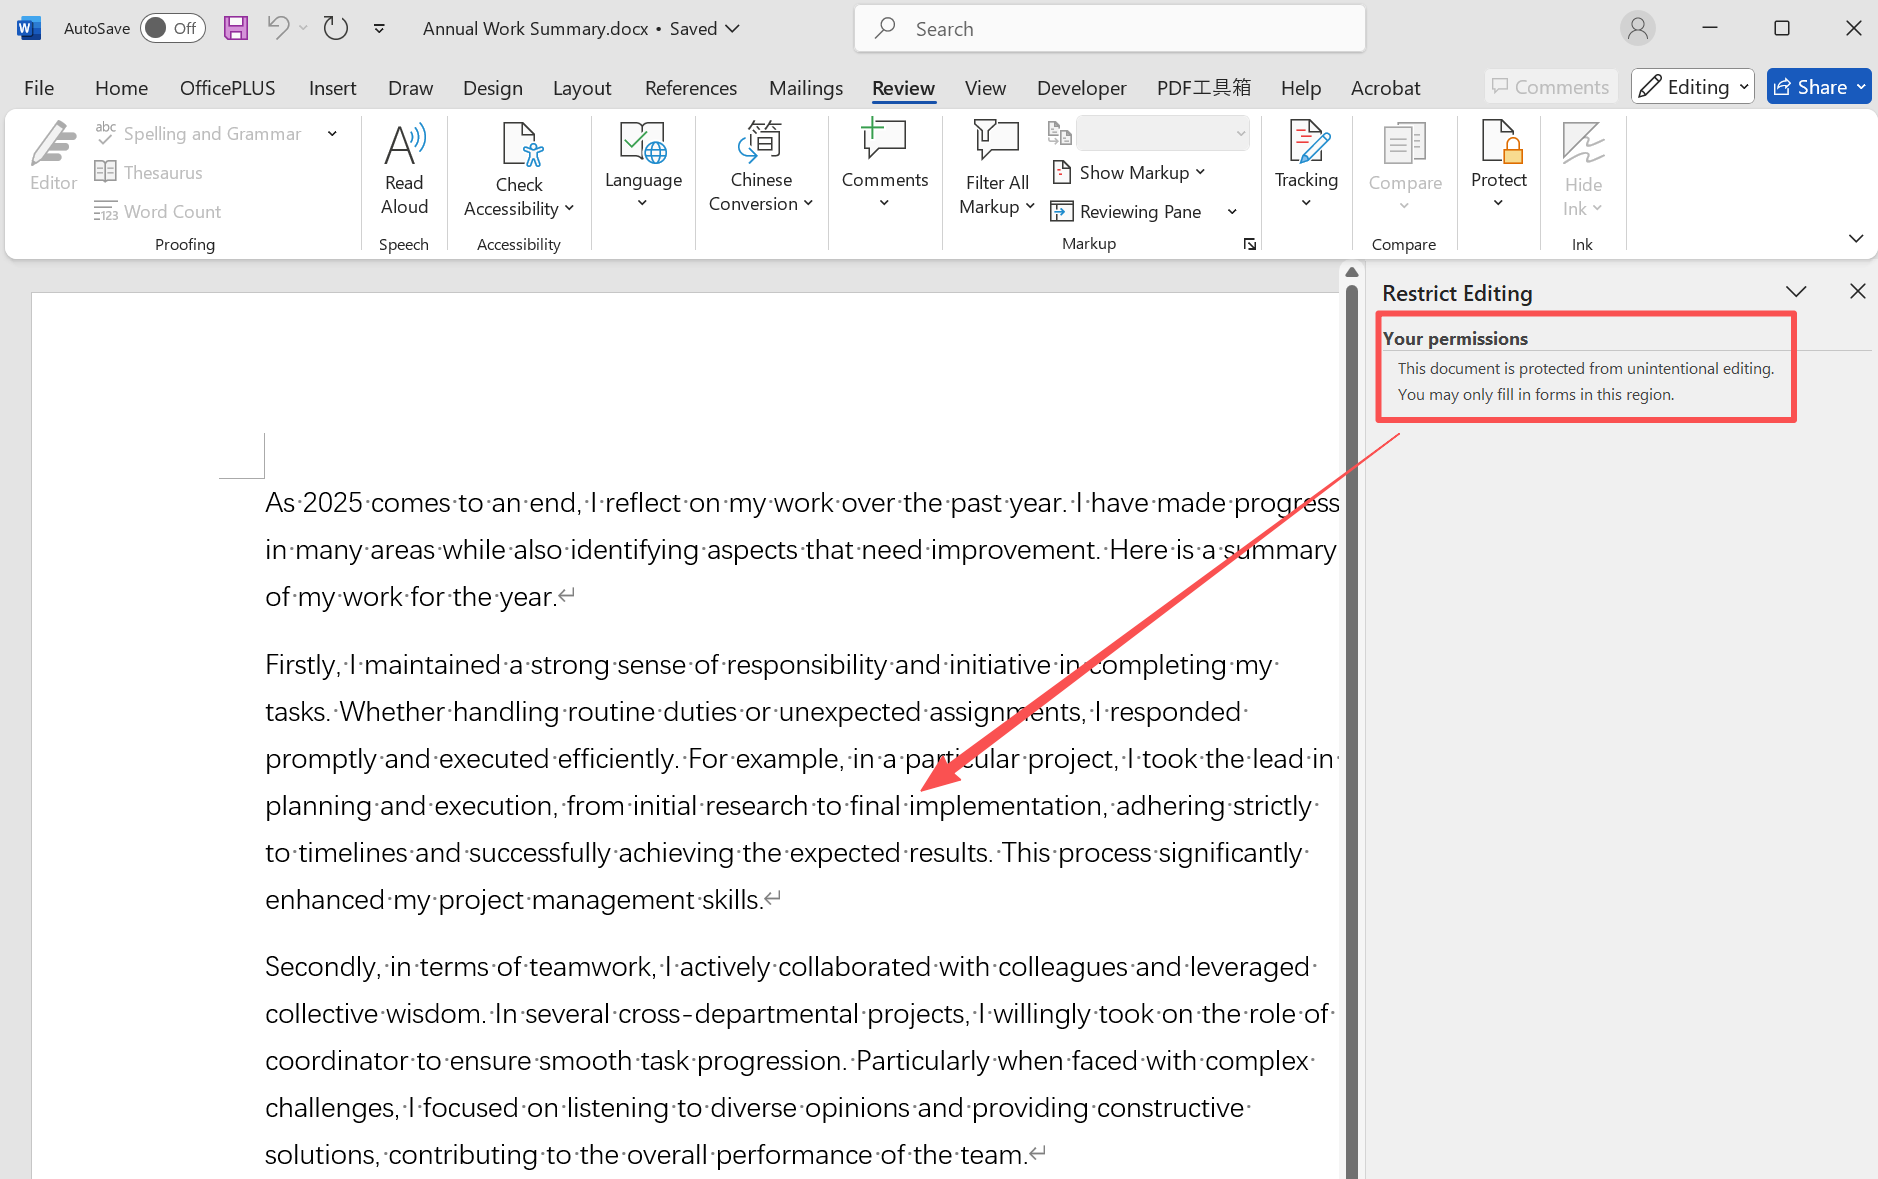Click the vertical scrollbar up arrow
The height and width of the screenshot is (1179, 1878).
[1352, 272]
